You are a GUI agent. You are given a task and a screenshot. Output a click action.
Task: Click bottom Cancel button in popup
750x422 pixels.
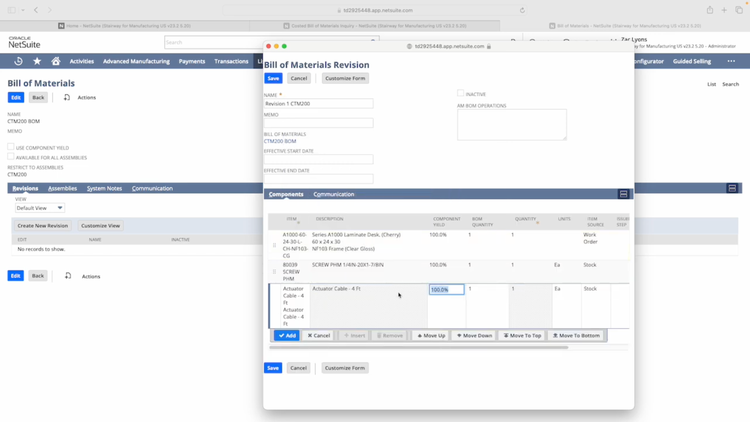[298, 368]
